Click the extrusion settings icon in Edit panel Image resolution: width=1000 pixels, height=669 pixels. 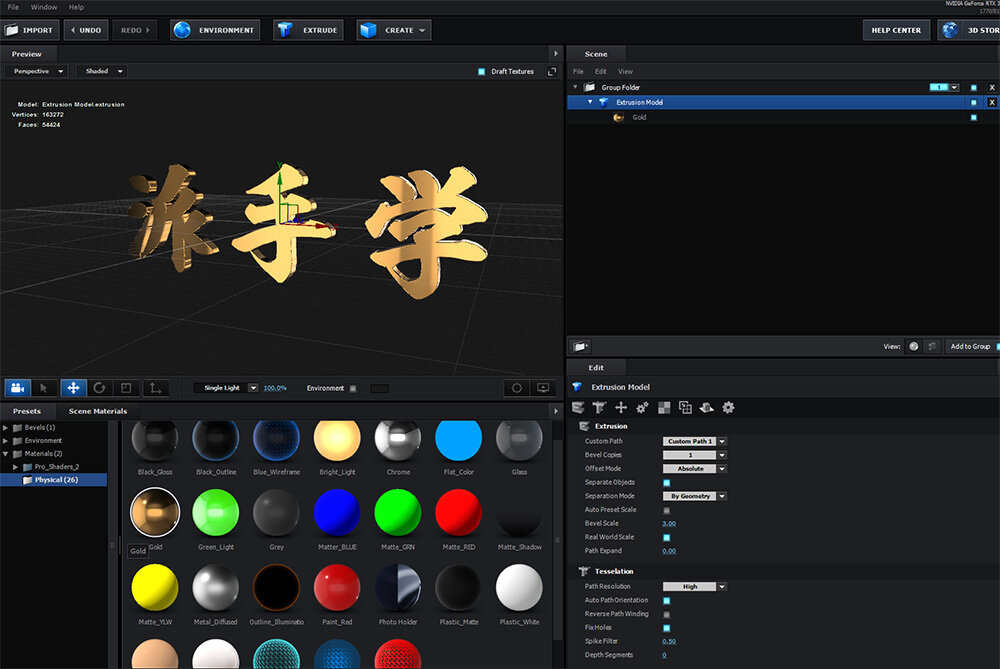578,407
